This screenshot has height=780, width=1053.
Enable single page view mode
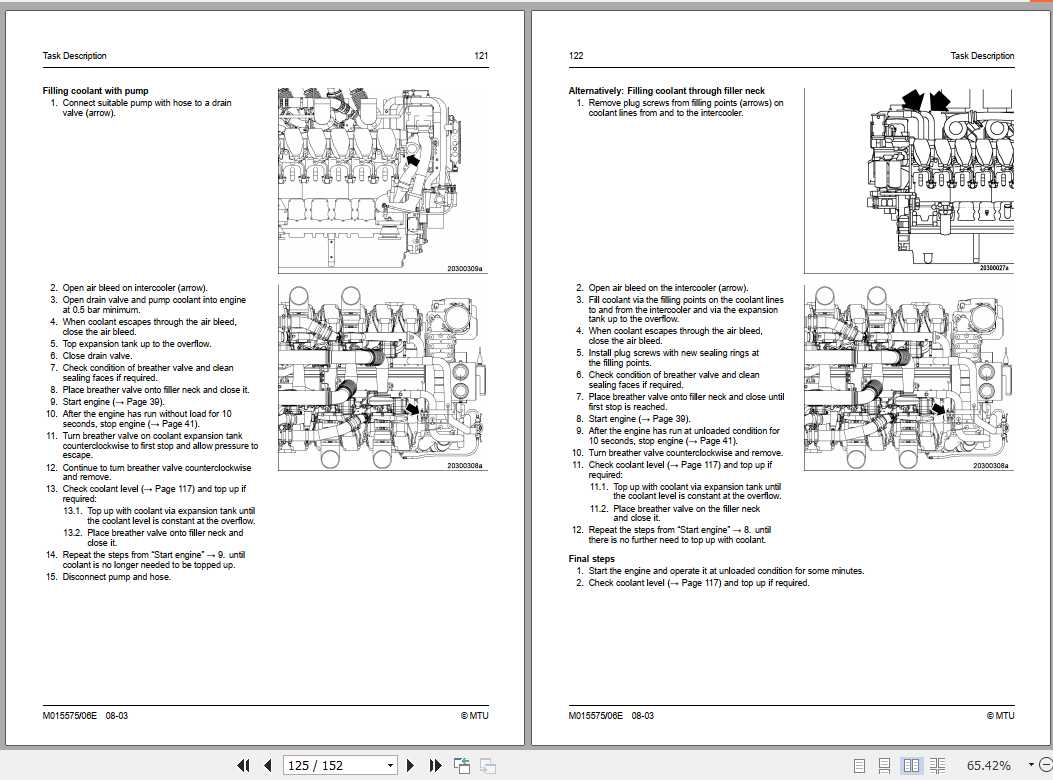859,764
